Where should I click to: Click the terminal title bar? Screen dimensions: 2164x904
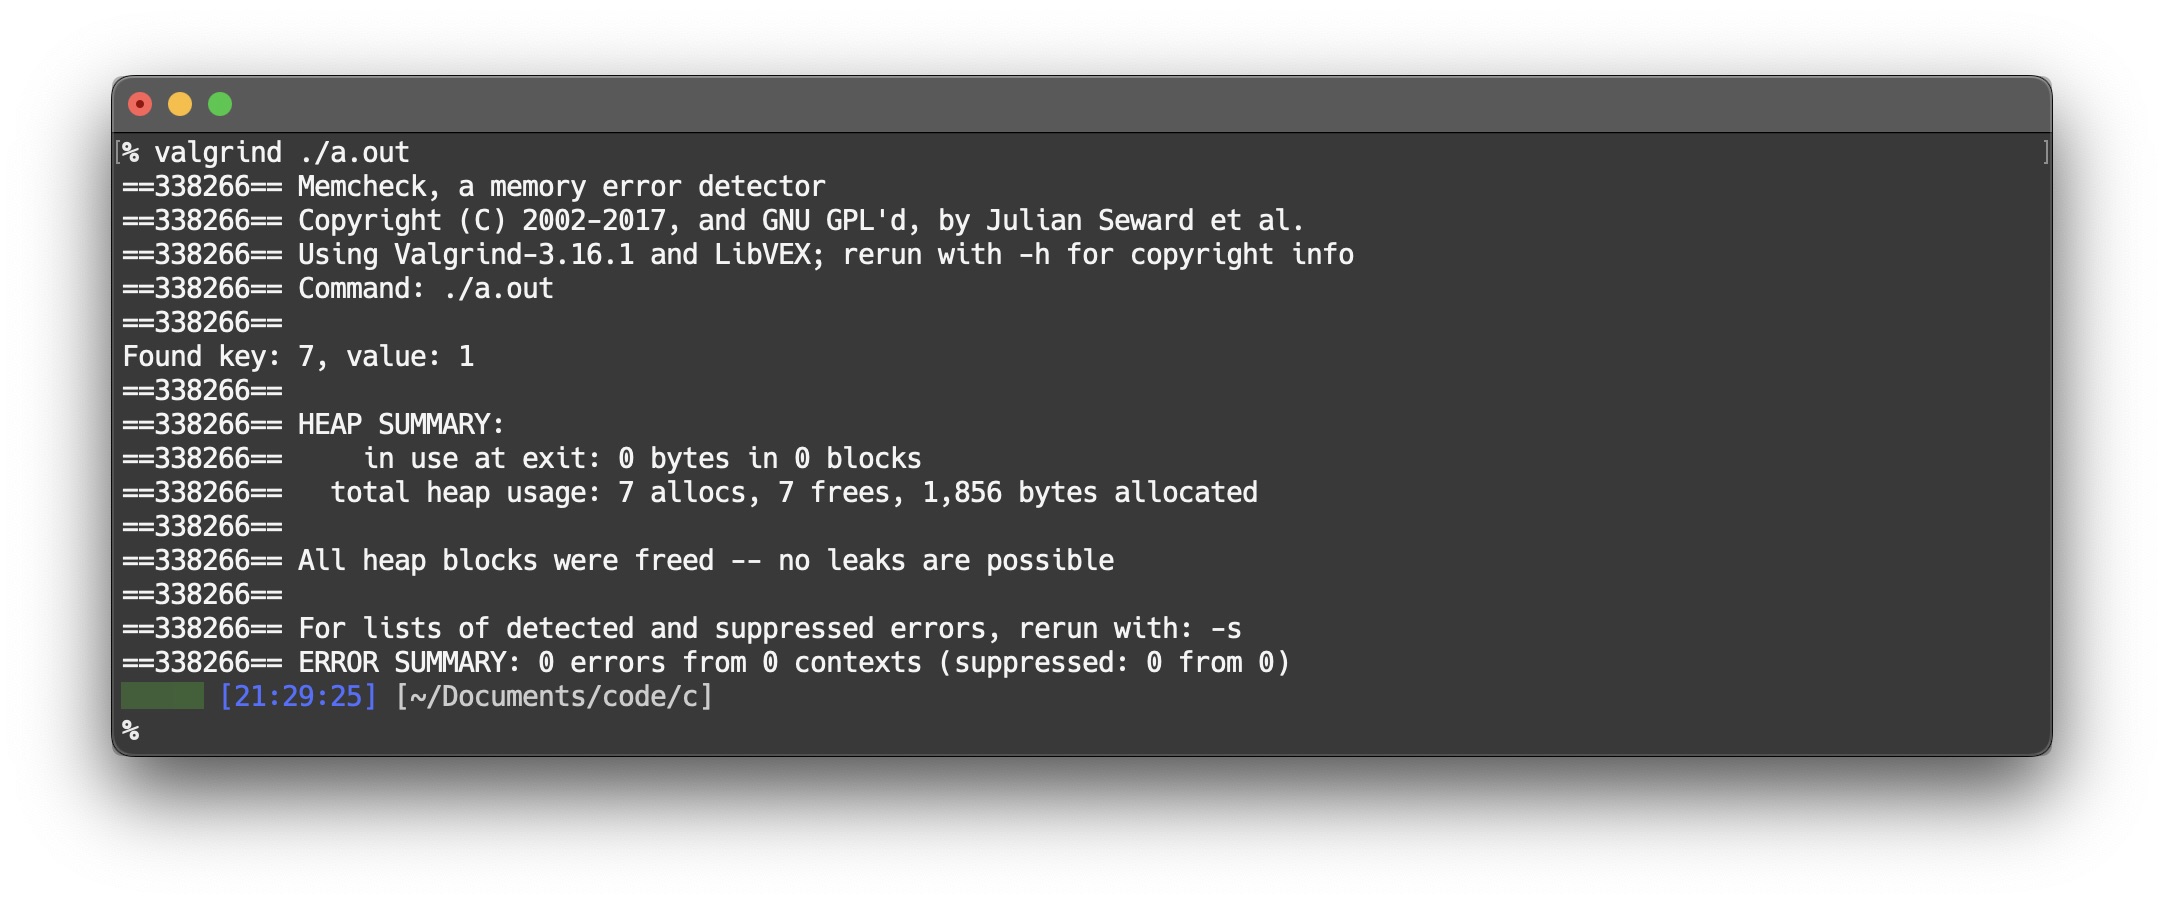point(1080,104)
